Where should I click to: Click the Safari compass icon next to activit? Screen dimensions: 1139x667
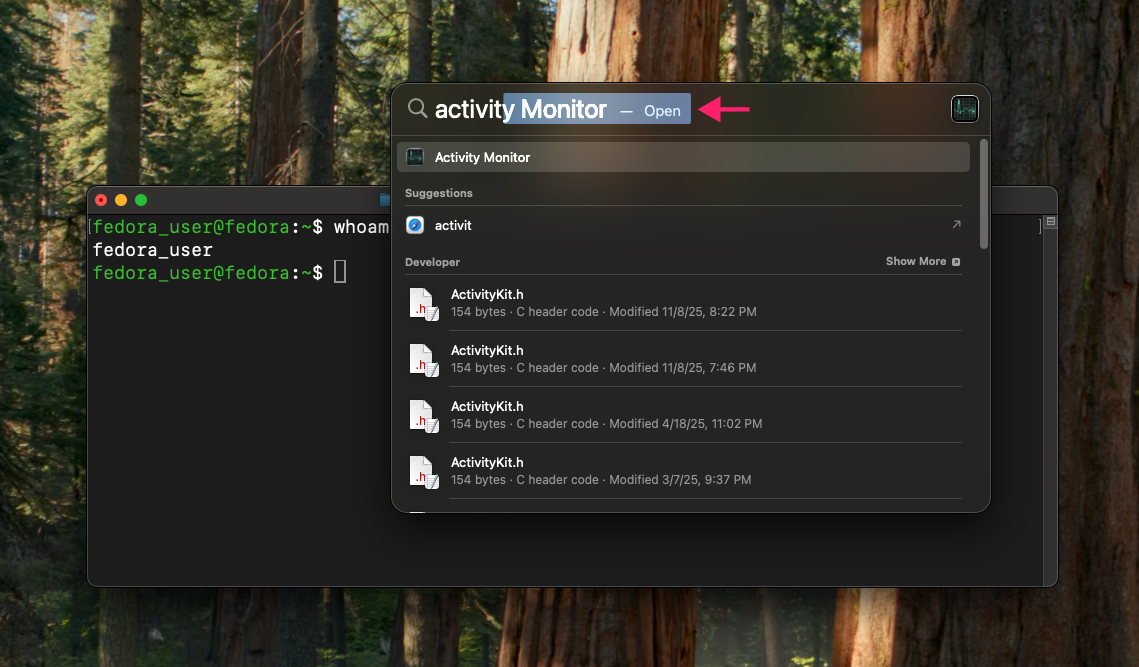(415, 225)
